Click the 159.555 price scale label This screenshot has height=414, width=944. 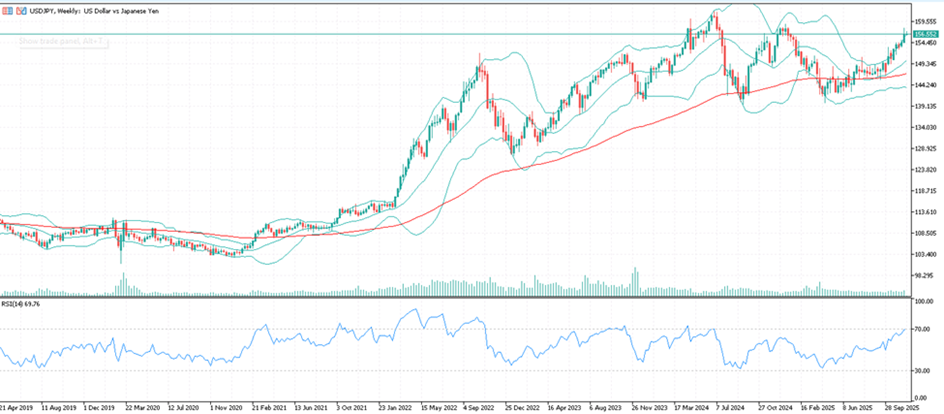926,21
